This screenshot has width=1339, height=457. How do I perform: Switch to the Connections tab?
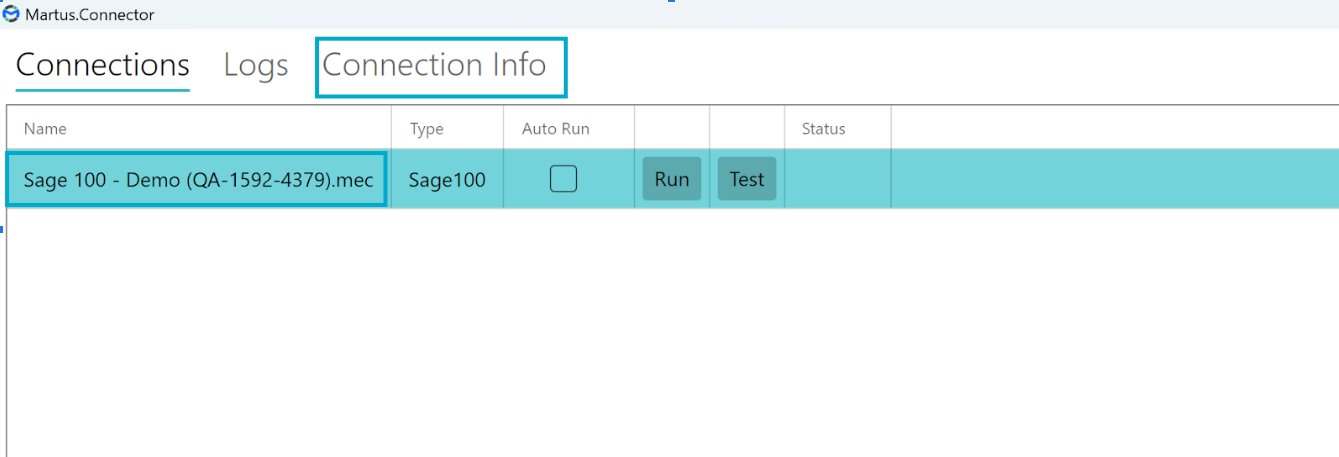(x=103, y=66)
